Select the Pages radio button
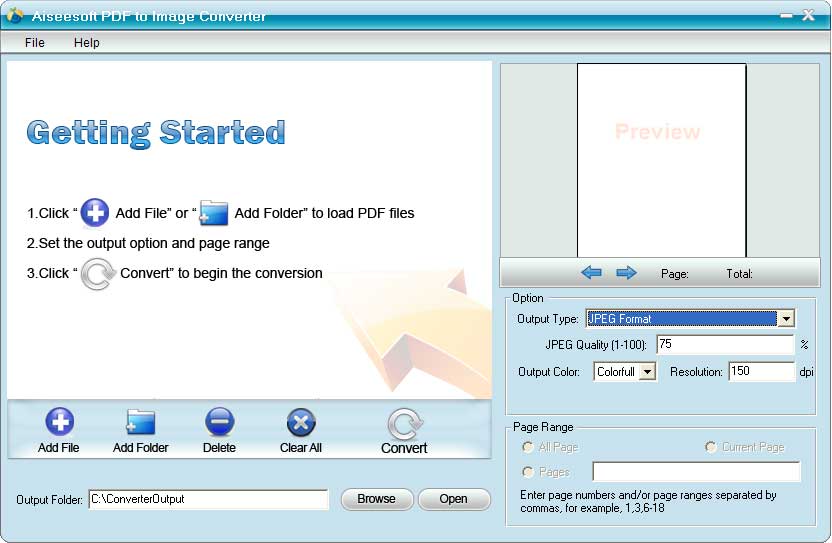 click(x=527, y=471)
